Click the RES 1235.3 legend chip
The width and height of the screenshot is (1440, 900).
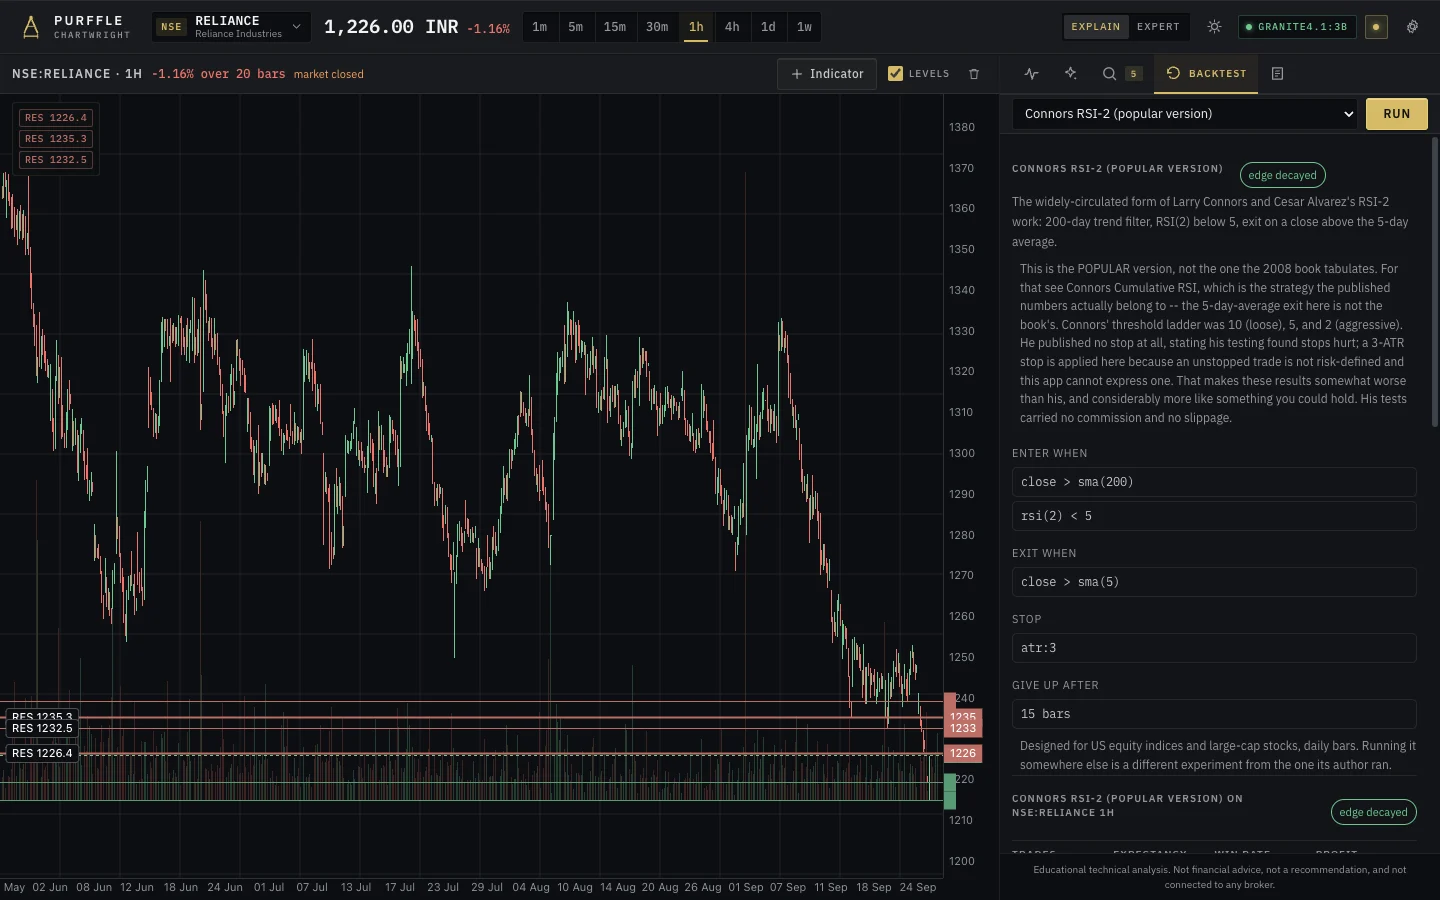[x=56, y=139]
